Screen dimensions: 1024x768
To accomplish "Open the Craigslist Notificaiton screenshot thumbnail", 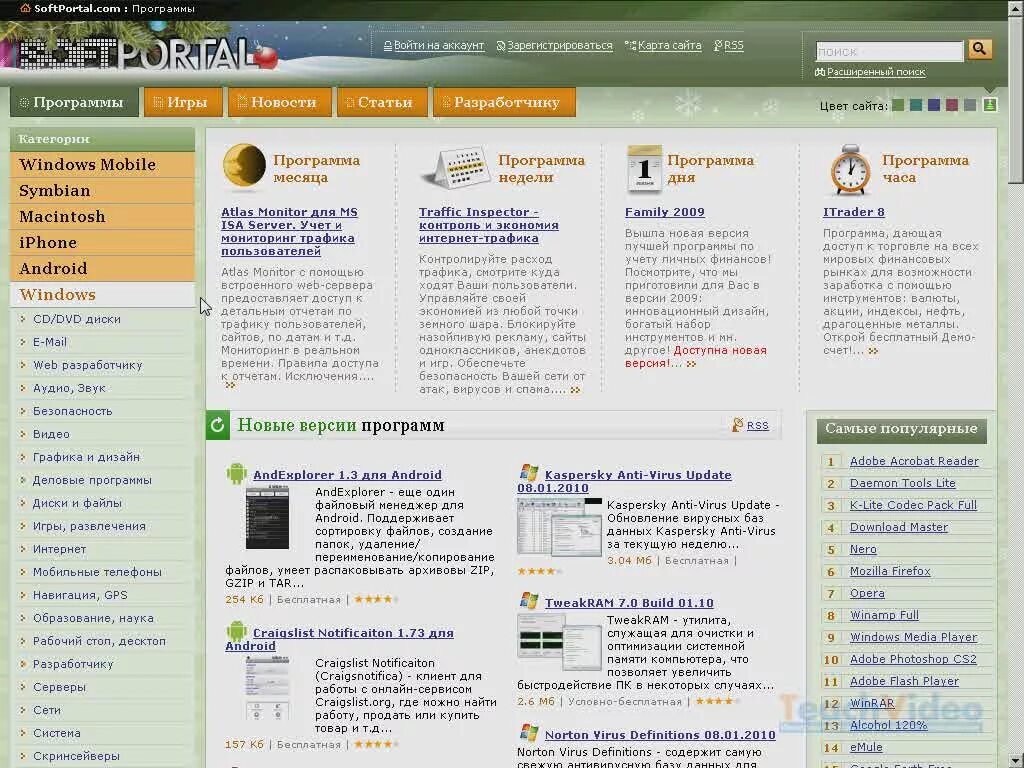I will [x=267, y=689].
